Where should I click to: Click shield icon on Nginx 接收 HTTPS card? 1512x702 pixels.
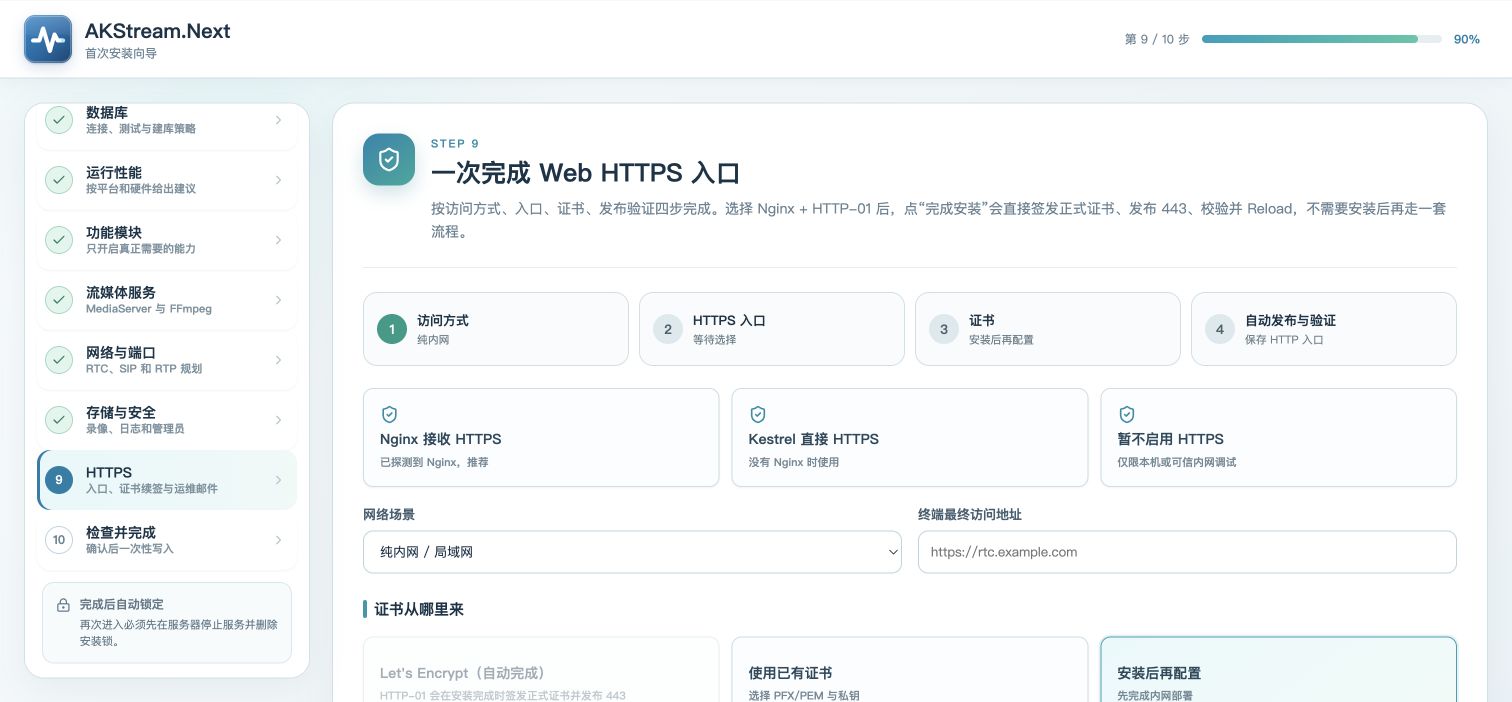(389, 414)
